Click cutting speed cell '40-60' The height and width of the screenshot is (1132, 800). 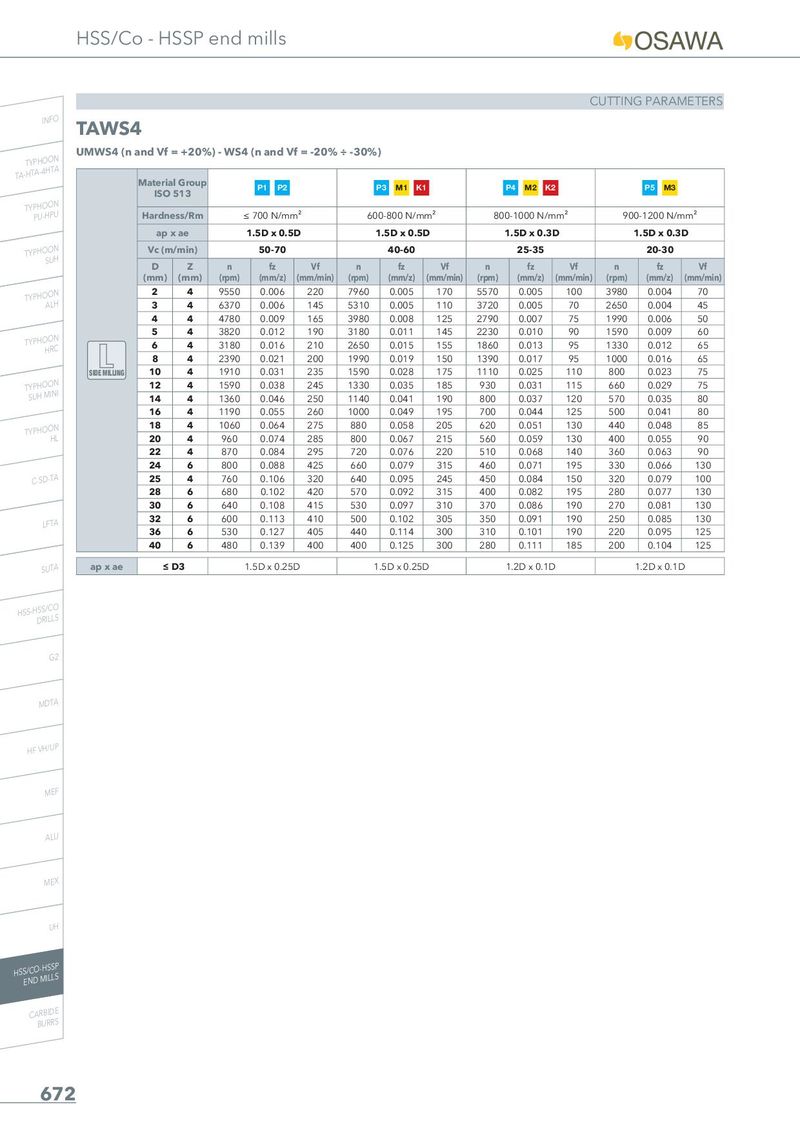tap(401, 250)
